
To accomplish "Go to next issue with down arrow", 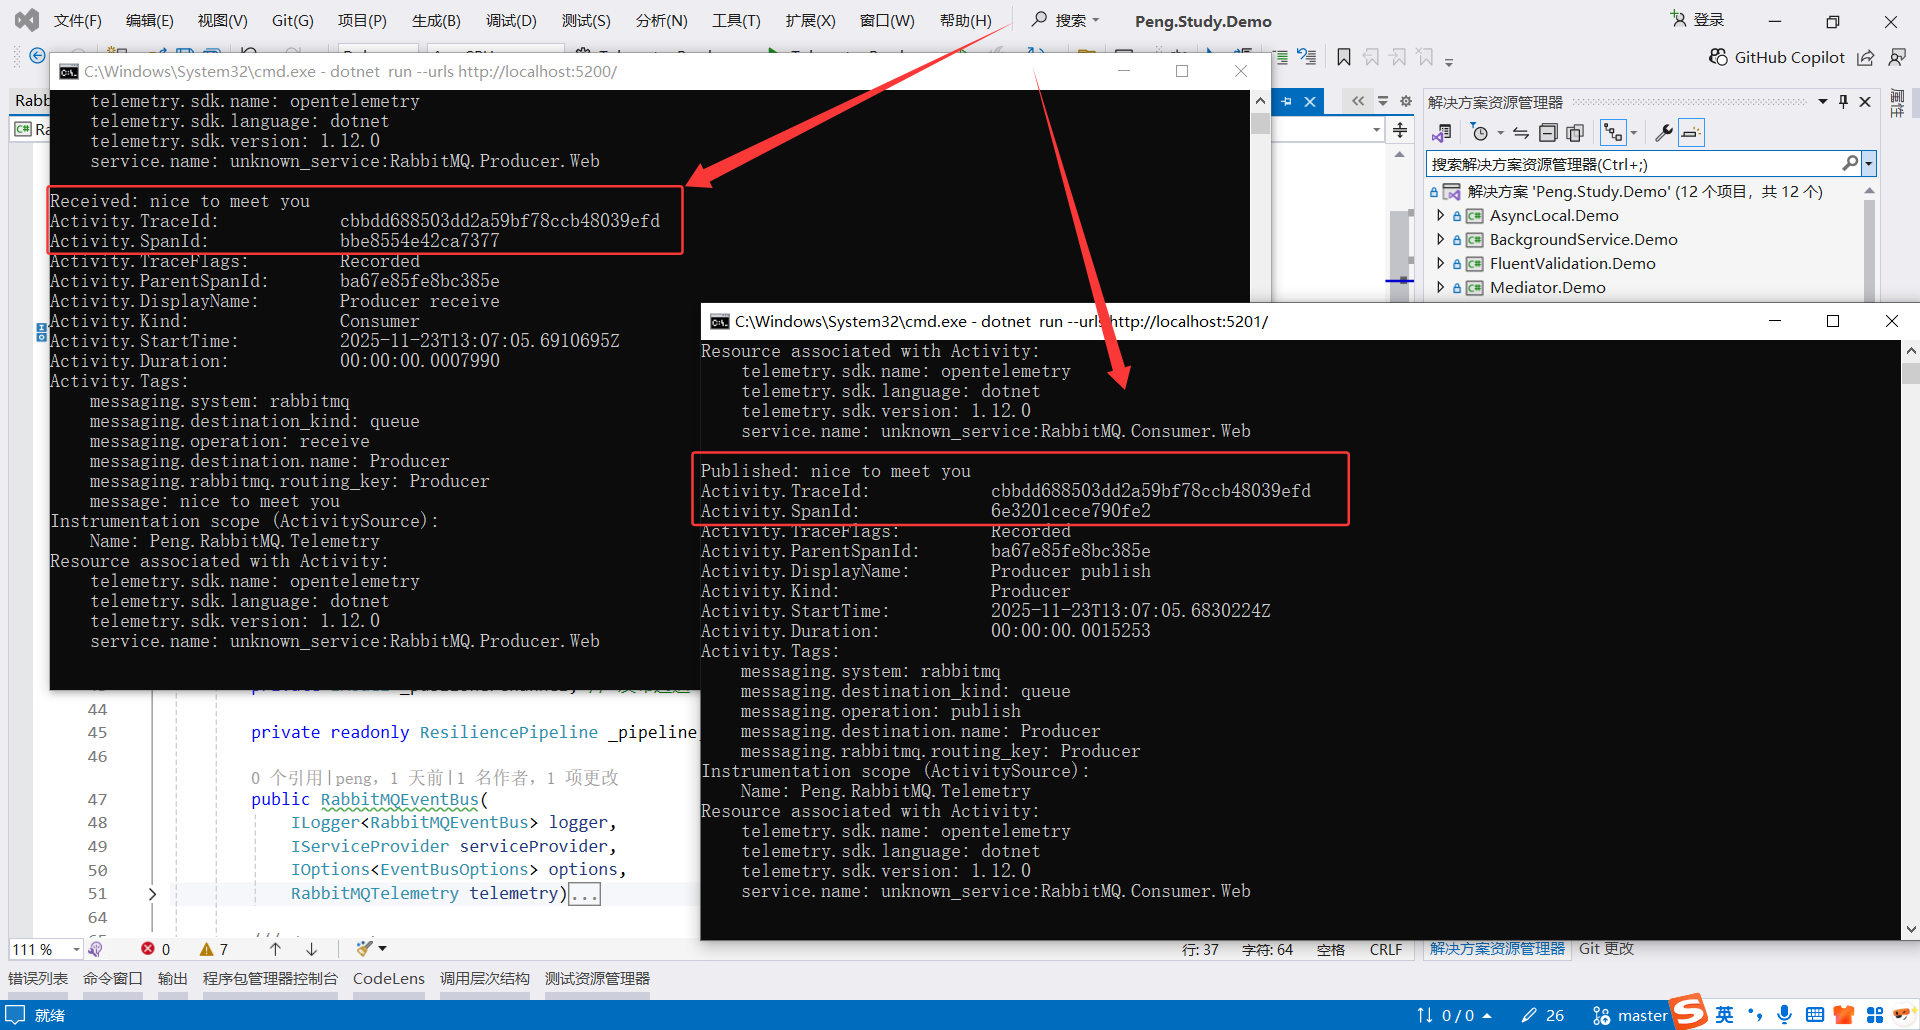I will pyautogui.click(x=312, y=949).
